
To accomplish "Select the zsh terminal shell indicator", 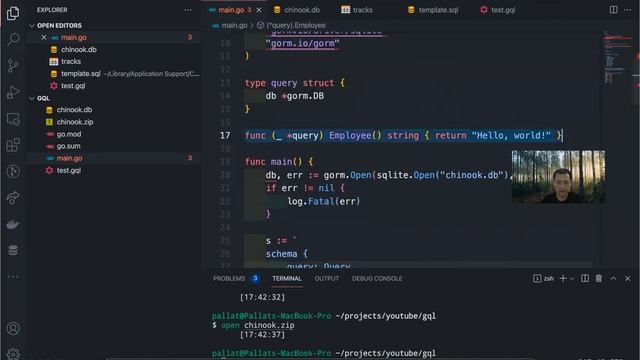I will tap(543, 278).
